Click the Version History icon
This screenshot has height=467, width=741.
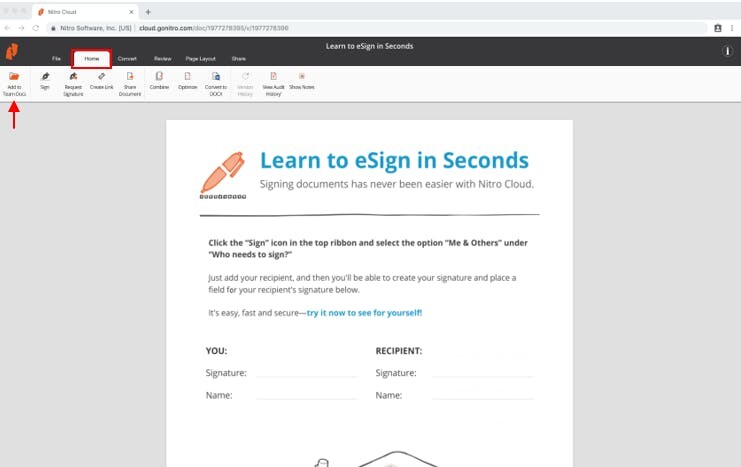245,77
